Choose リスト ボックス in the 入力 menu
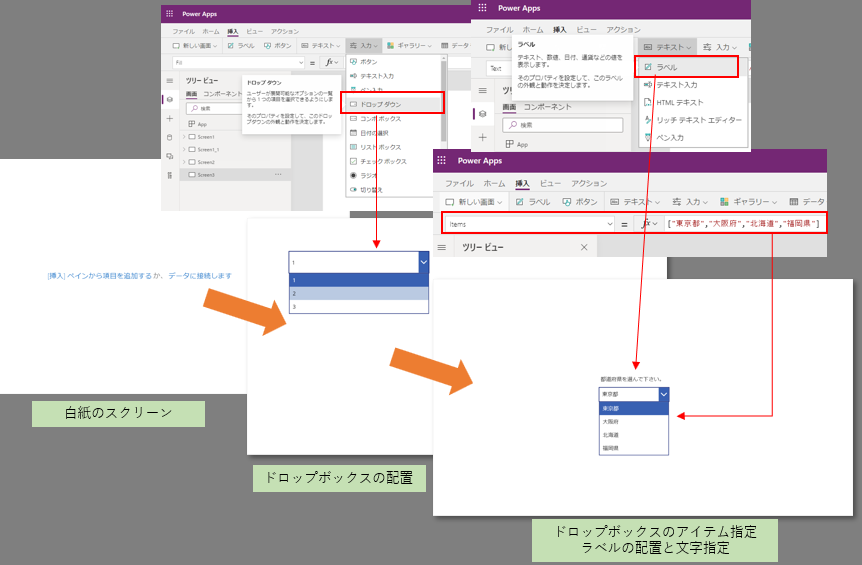 click(x=375, y=147)
